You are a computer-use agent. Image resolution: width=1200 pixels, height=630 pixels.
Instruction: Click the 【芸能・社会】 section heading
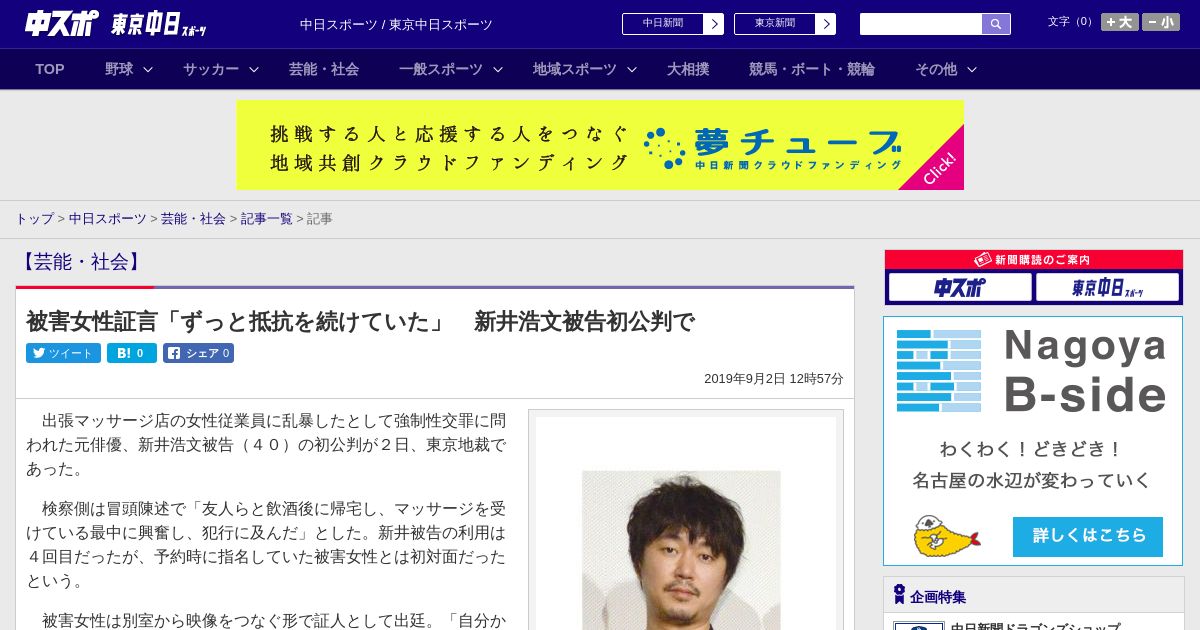[82, 262]
